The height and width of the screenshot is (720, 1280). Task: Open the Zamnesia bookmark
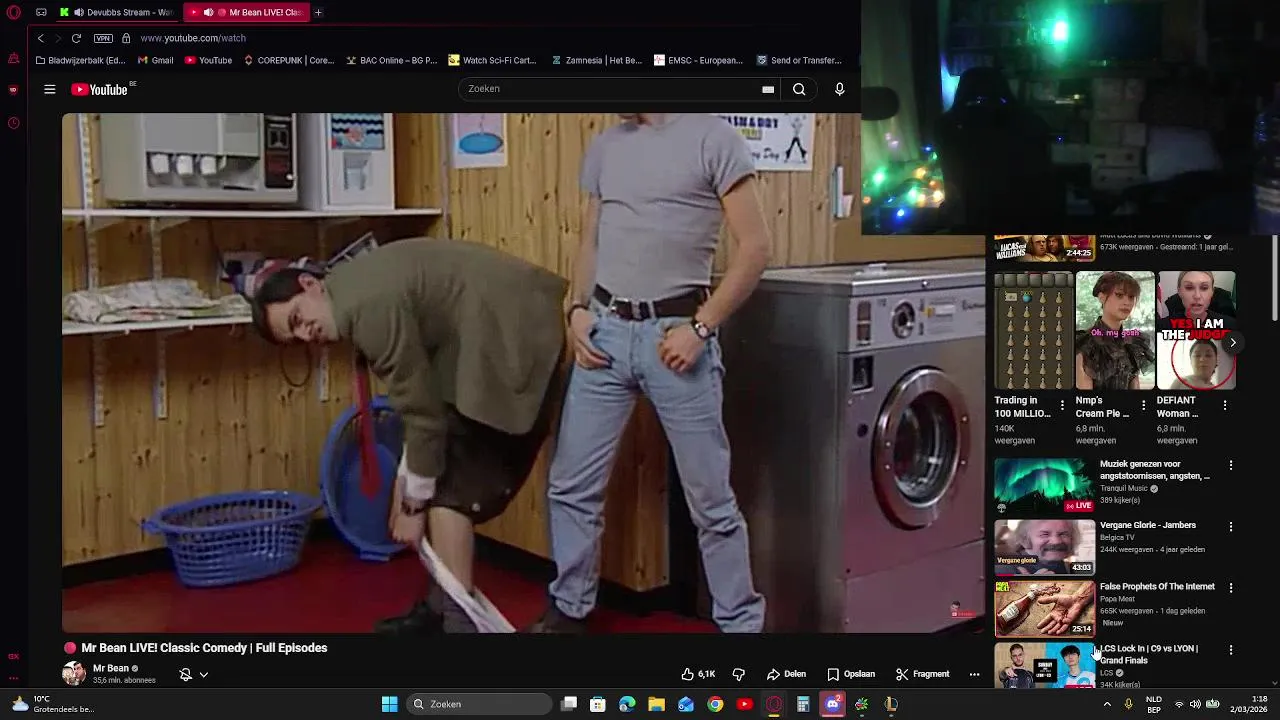click(x=597, y=60)
